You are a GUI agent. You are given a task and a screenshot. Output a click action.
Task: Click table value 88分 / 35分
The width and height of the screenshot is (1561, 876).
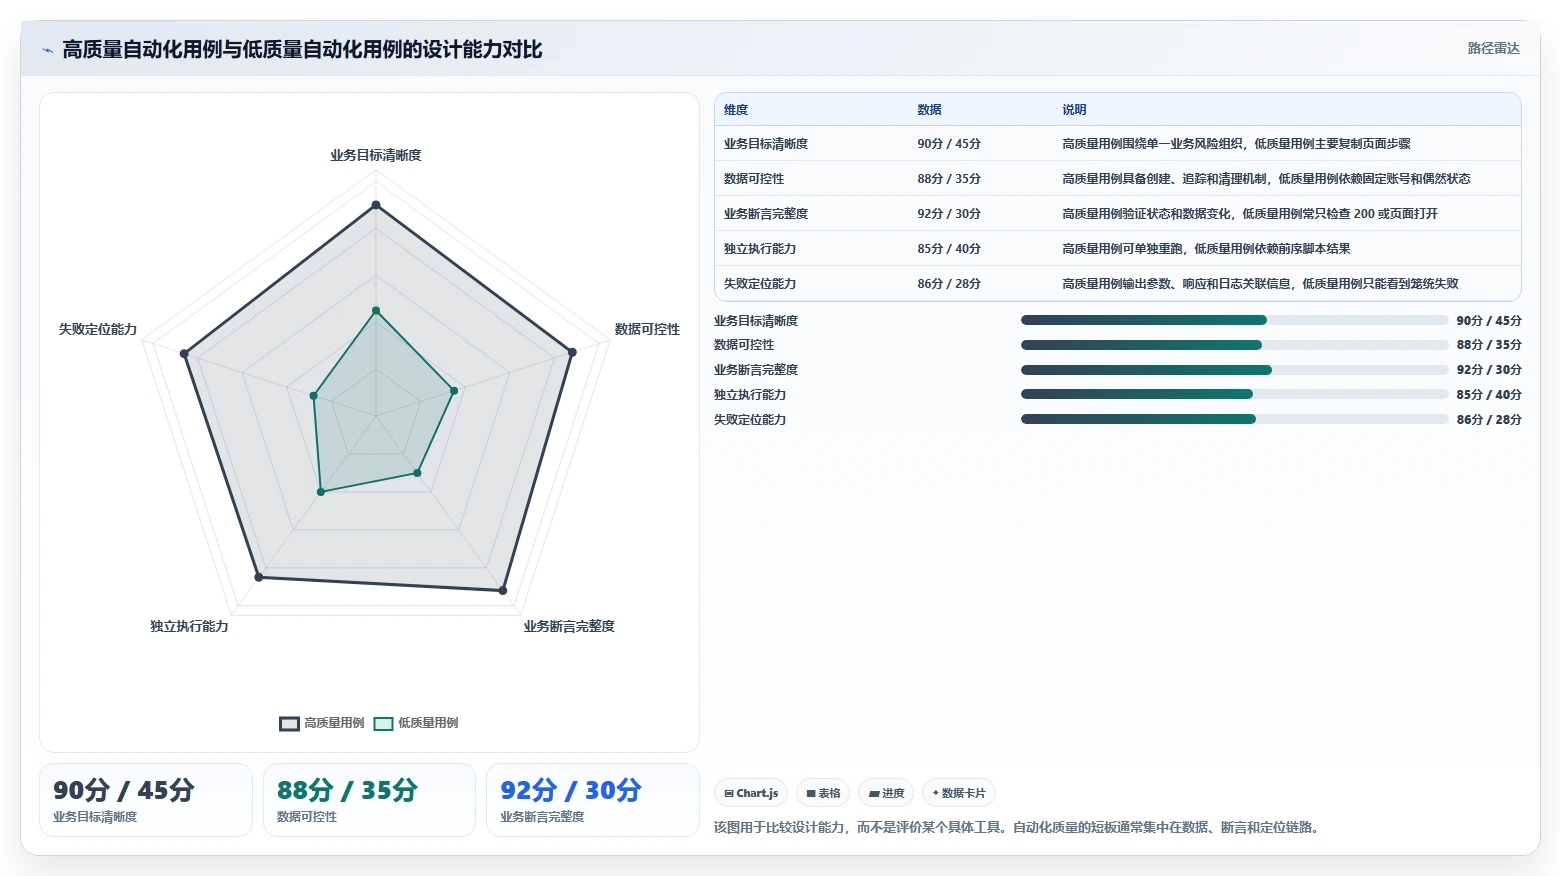pos(949,179)
